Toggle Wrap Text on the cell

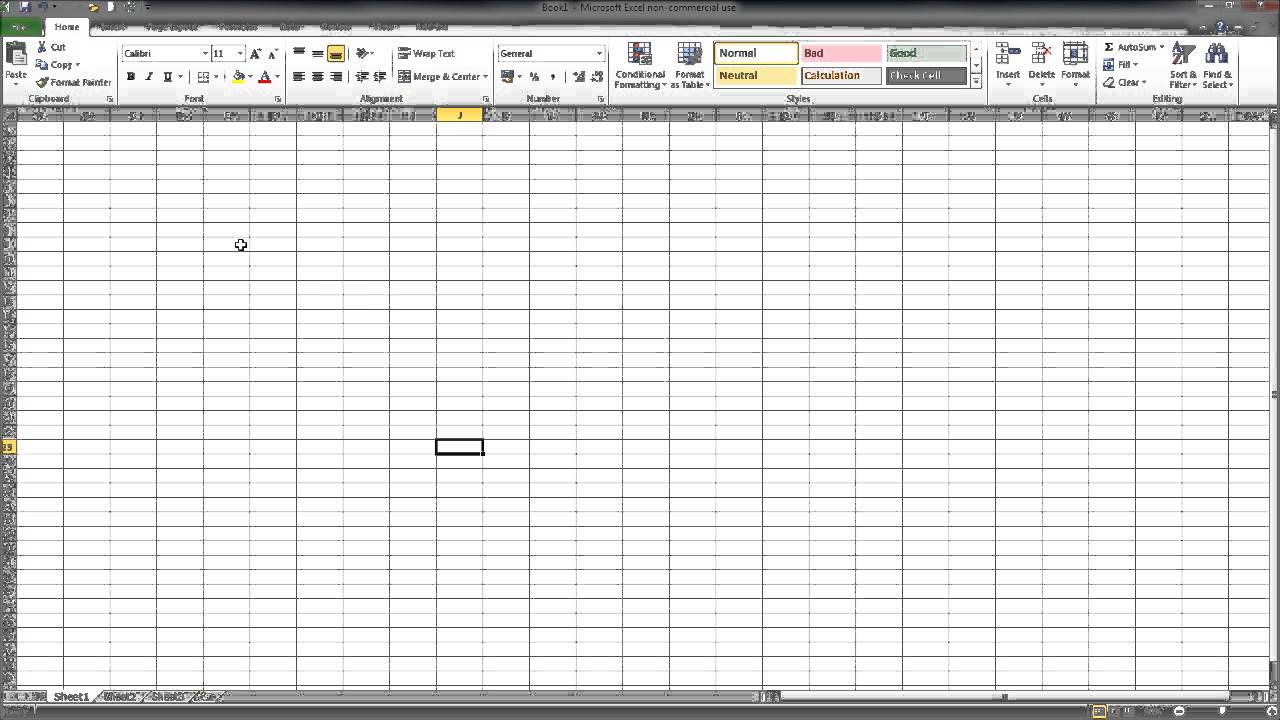[x=426, y=54]
